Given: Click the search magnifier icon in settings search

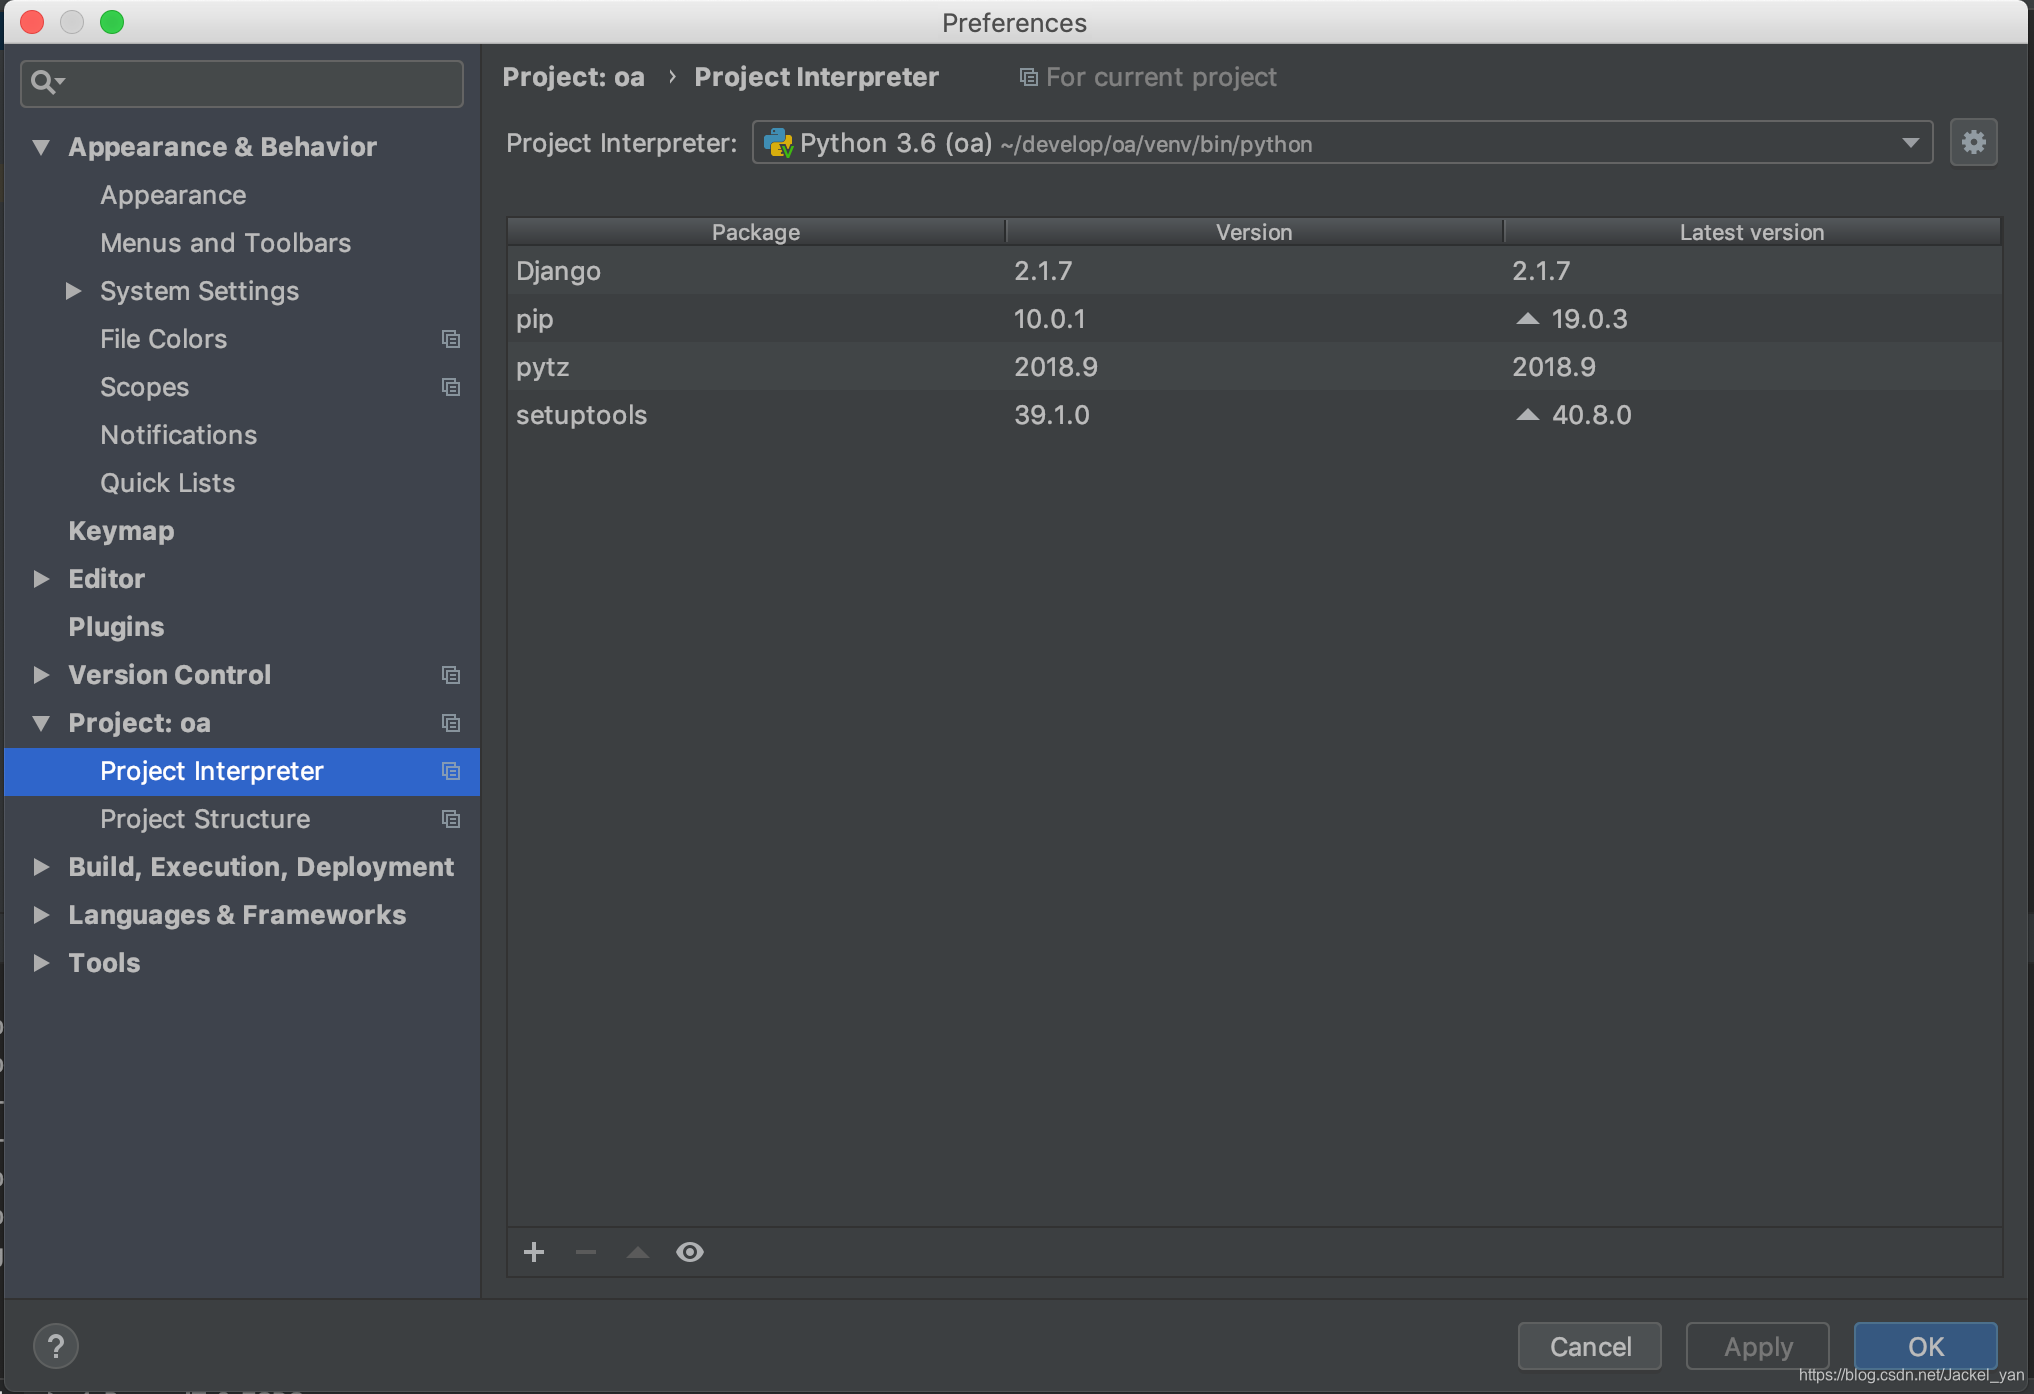Looking at the screenshot, I should click(46, 82).
